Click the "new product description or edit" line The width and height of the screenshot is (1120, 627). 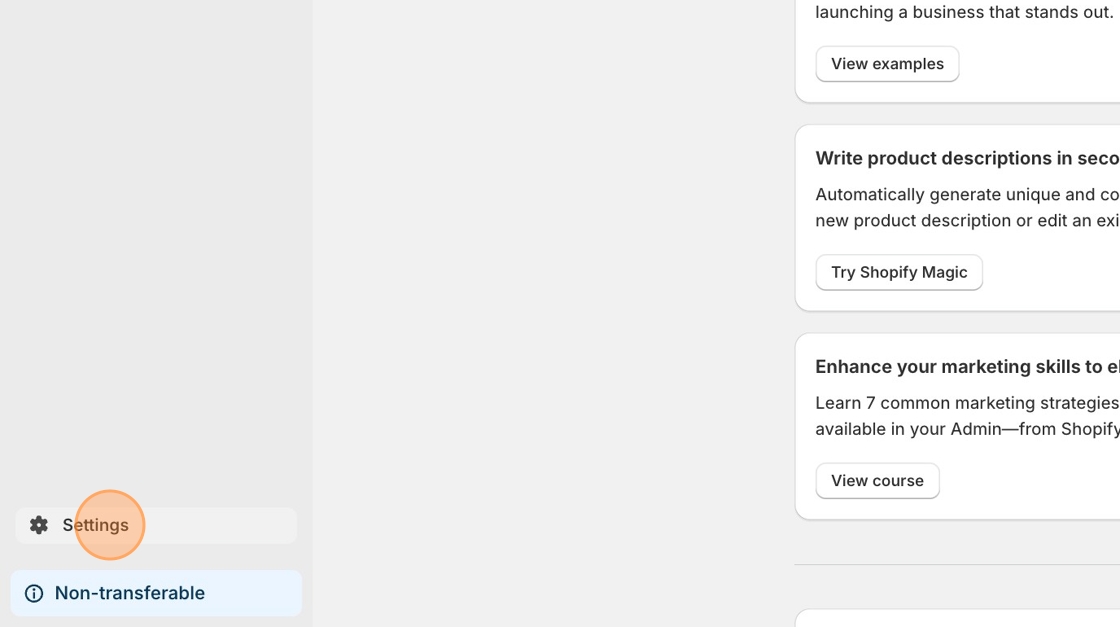(x=966, y=221)
